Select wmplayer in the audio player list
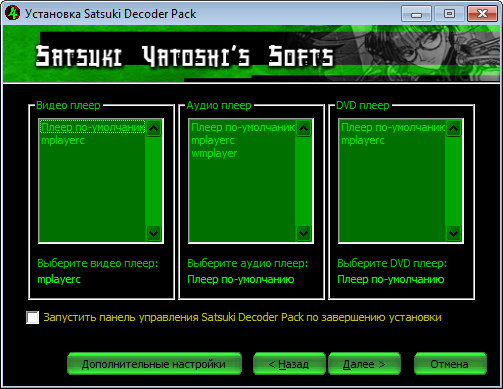Image resolution: width=503 pixels, height=389 pixels. click(214, 153)
